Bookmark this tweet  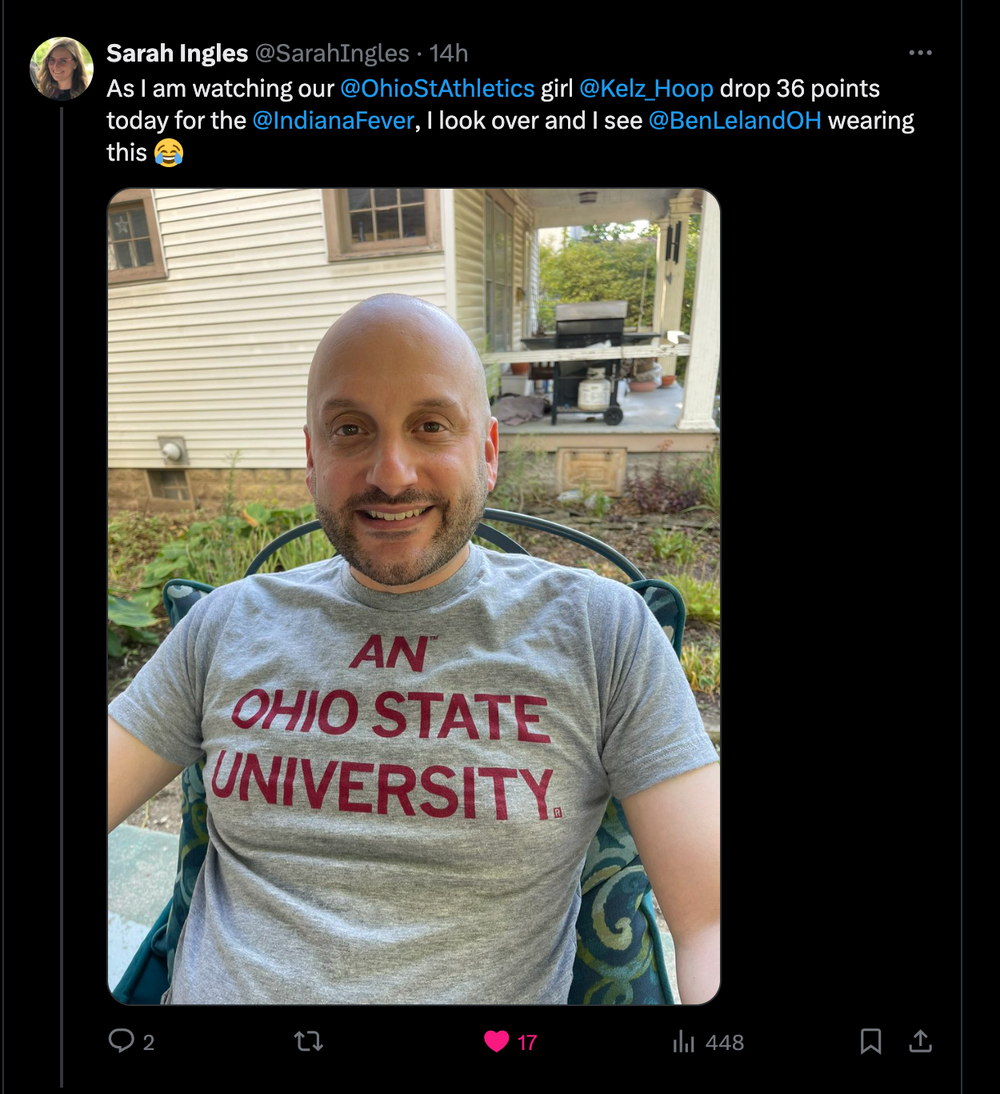871,1041
